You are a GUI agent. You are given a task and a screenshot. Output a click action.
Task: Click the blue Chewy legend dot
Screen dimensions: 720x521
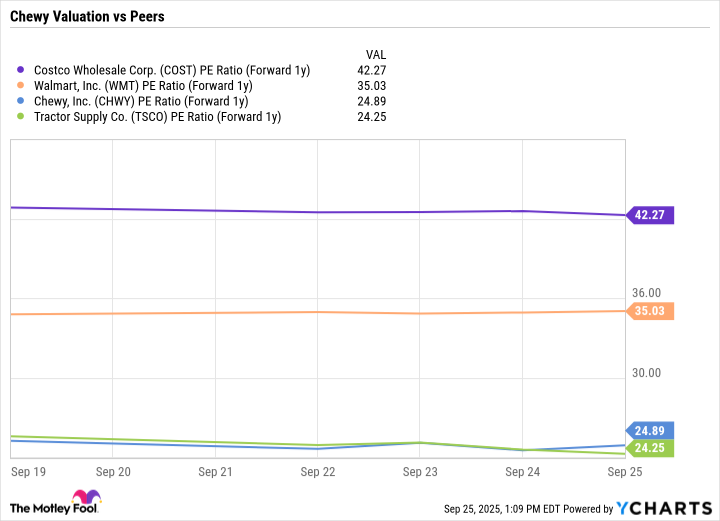22,101
